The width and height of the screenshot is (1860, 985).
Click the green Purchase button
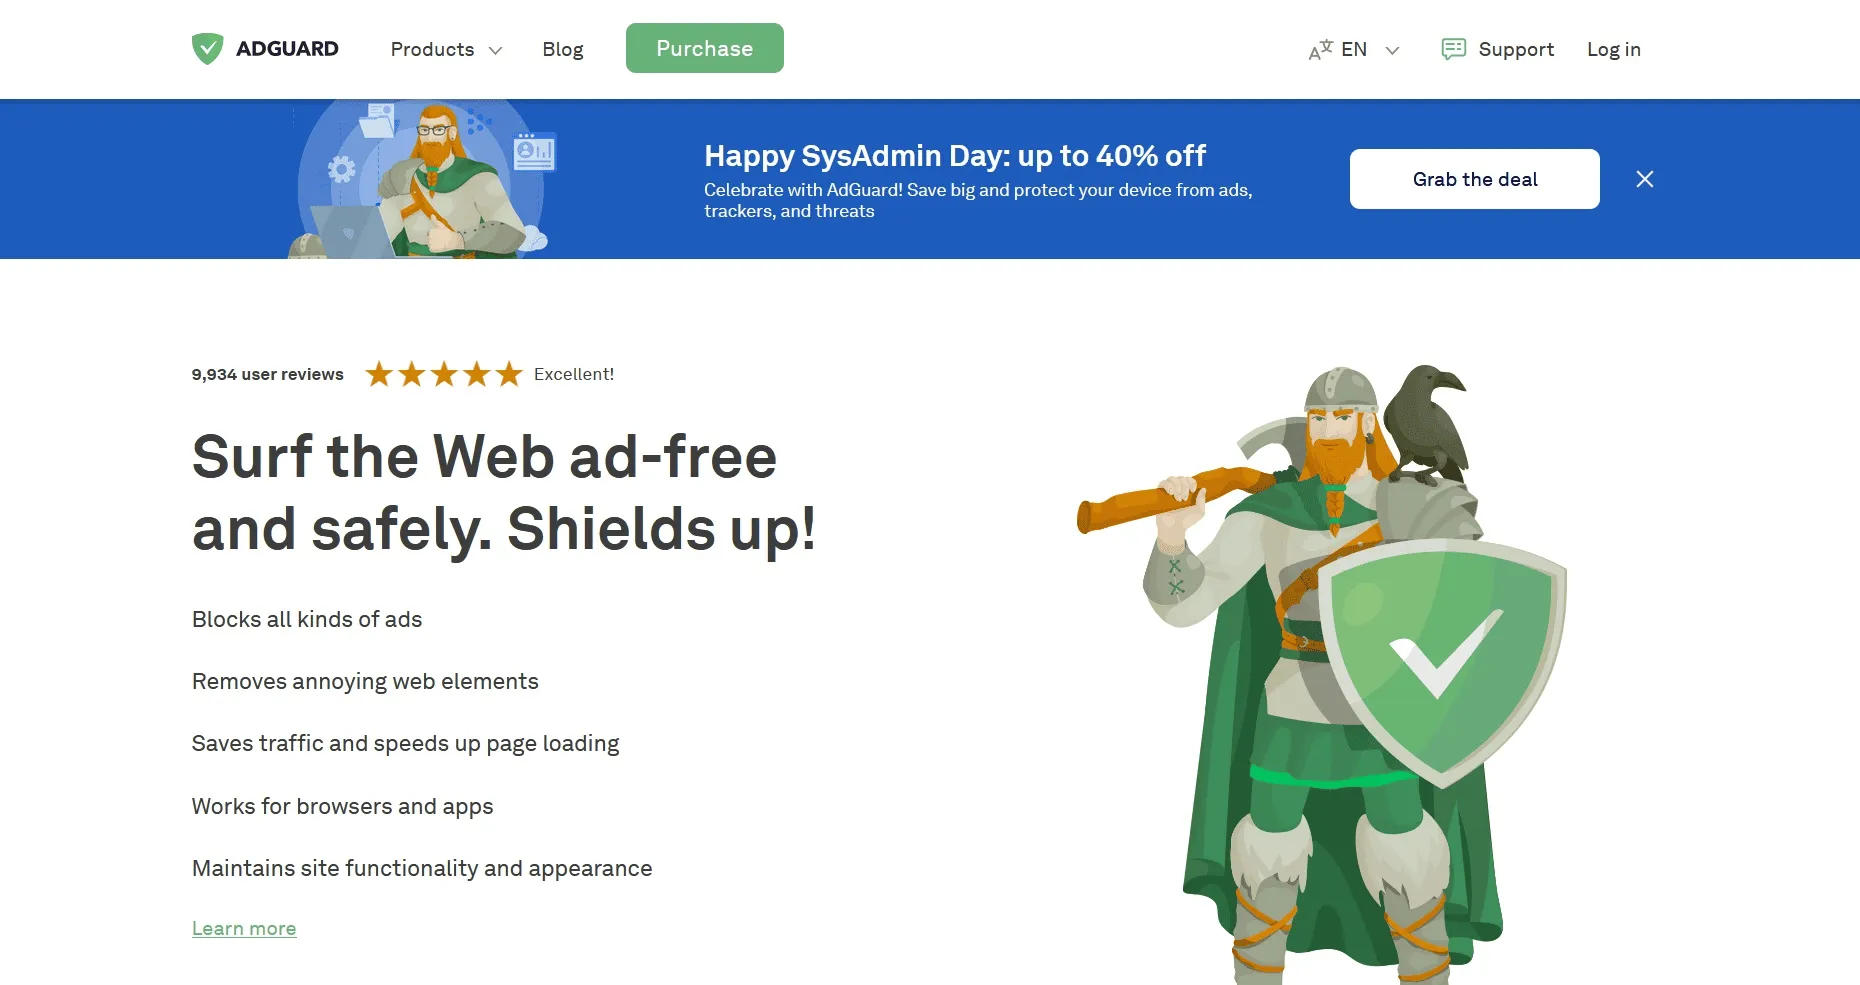[705, 48]
